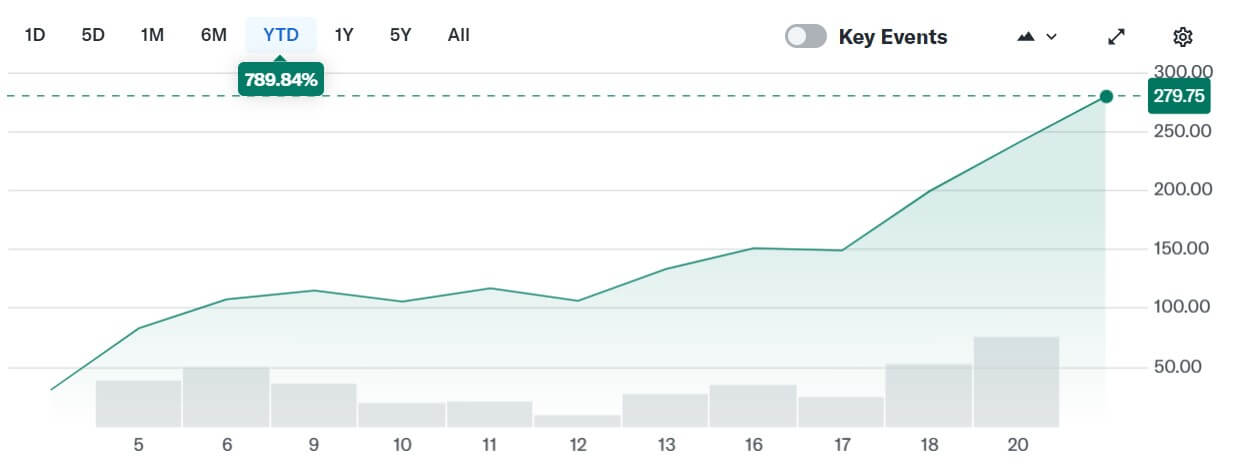Click the mountain chart type icon
This screenshot has width=1237, height=465.
(x=1026, y=37)
